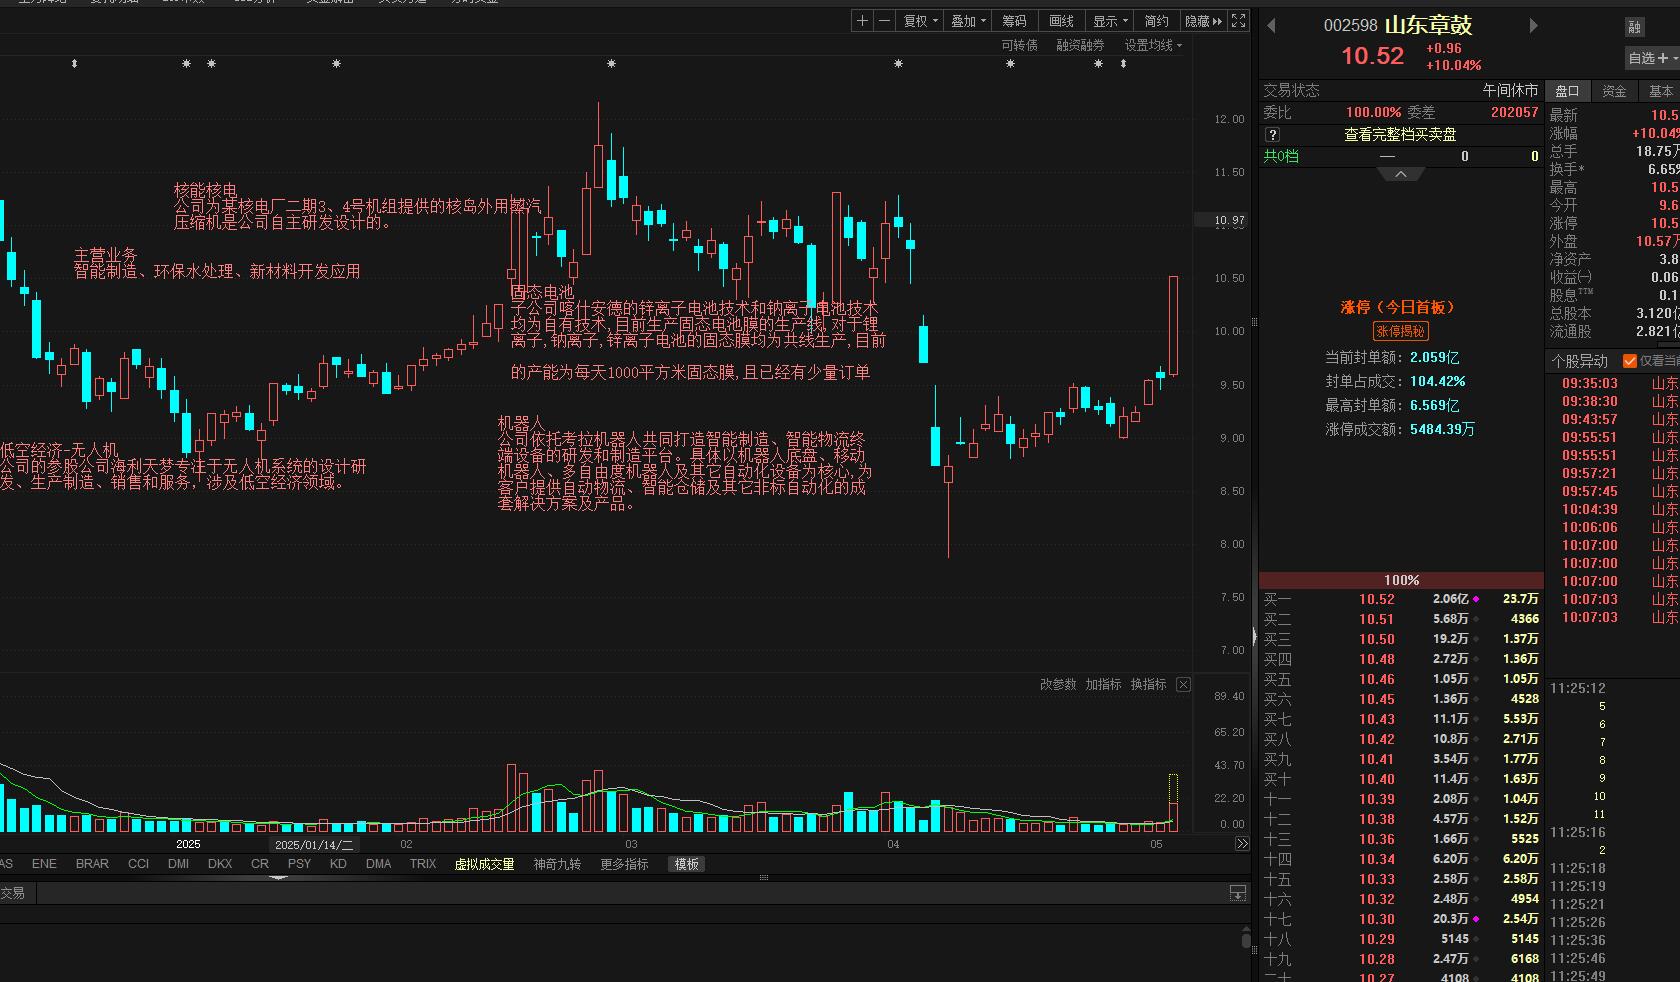Select the BRAR indicator tab
Screen dimensions: 1680x982
(x=92, y=864)
